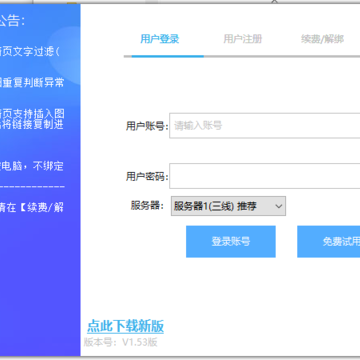The image size is (360, 360).
Task: Click the 登录账号 button
Action: coord(231,242)
